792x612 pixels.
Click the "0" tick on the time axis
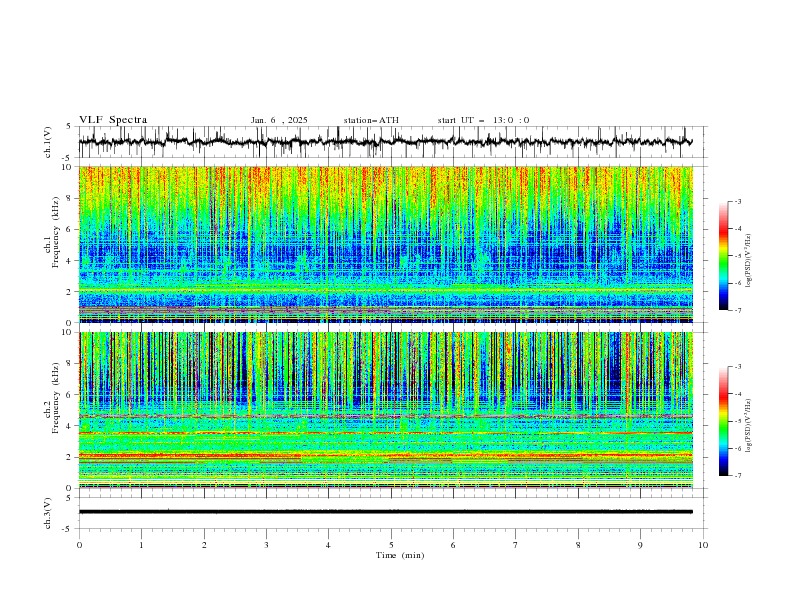tap(79, 545)
